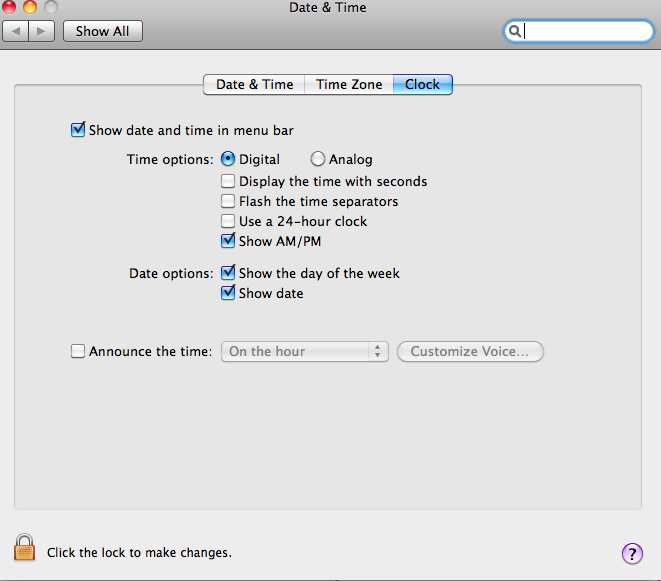Minimize the window with the yellow button
The image size is (661, 581).
click(30, 8)
